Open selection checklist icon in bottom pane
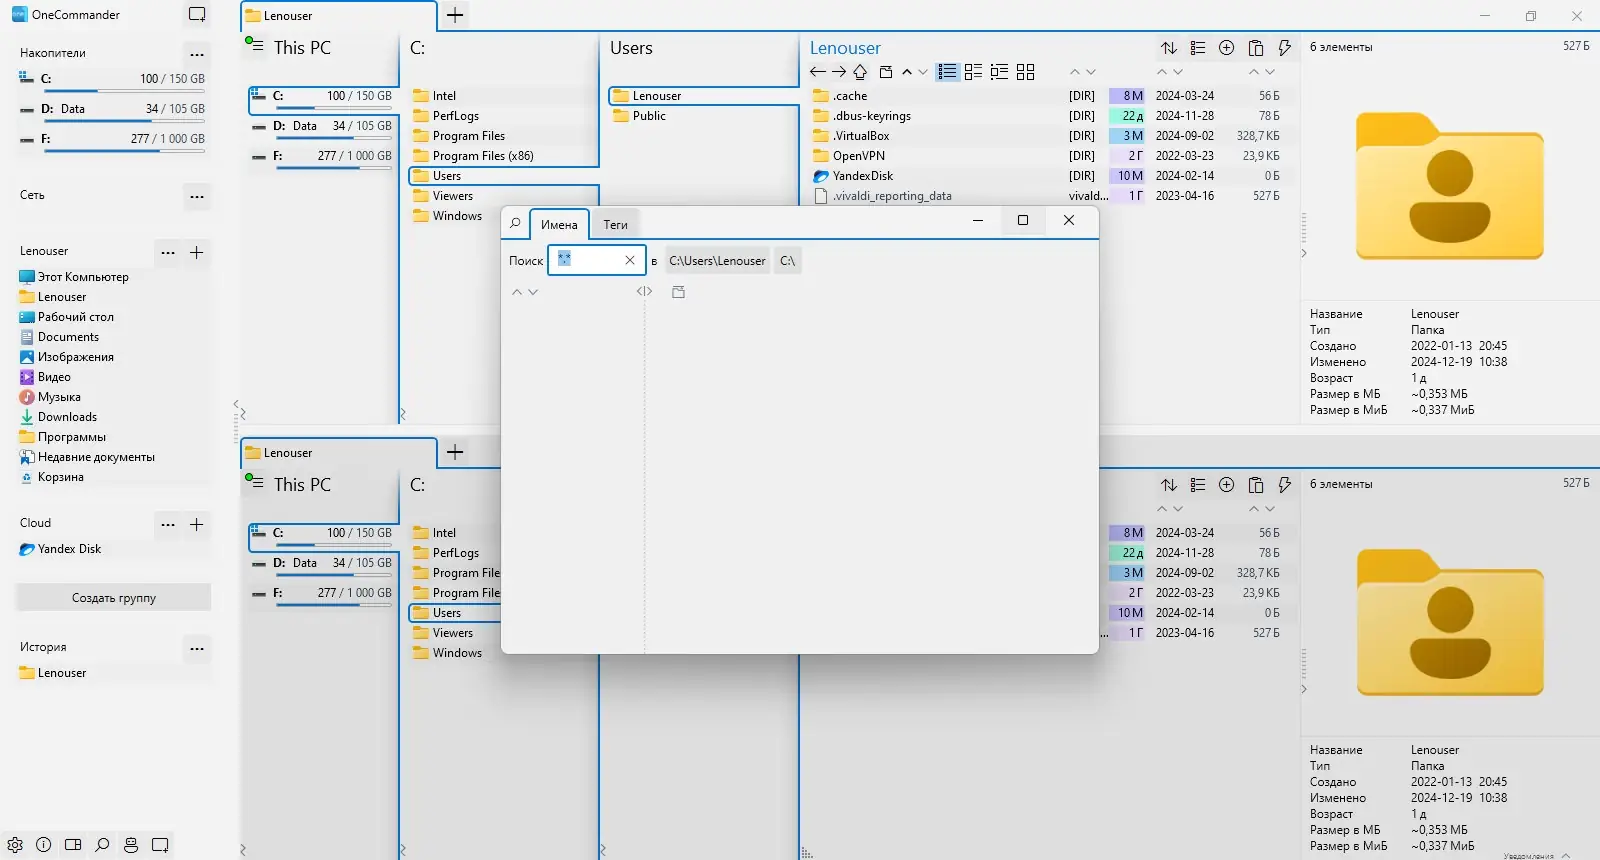The height and width of the screenshot is (860, 1600). (1198, 485)
